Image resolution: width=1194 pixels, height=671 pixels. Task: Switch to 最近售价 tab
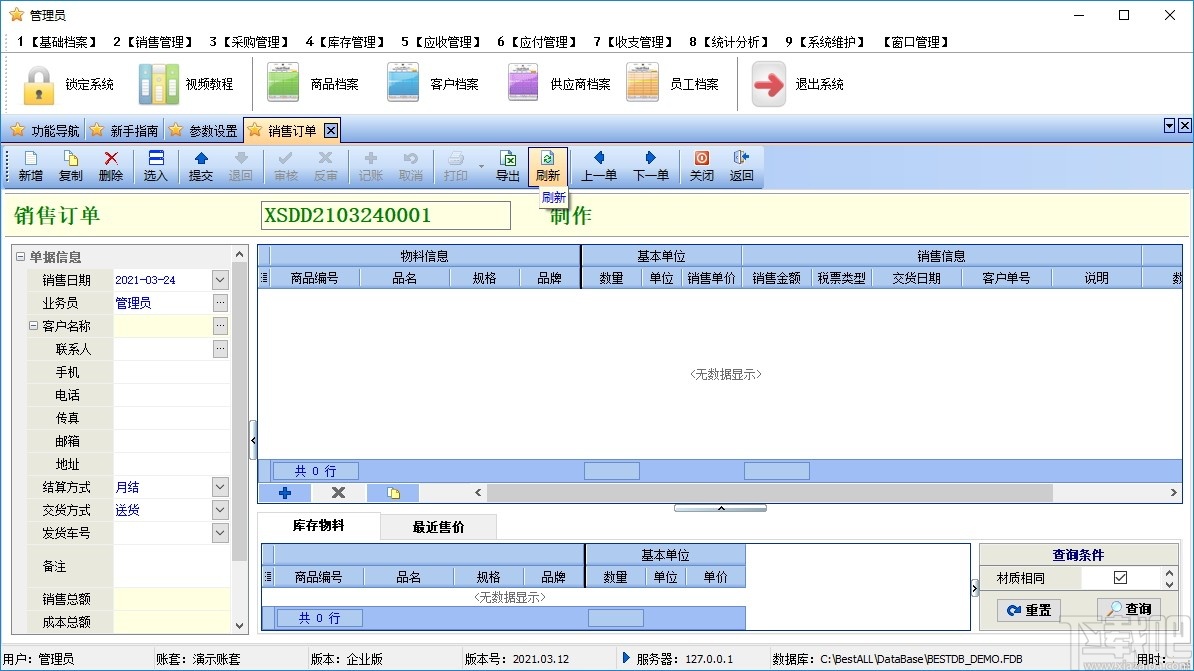point(439,526)
